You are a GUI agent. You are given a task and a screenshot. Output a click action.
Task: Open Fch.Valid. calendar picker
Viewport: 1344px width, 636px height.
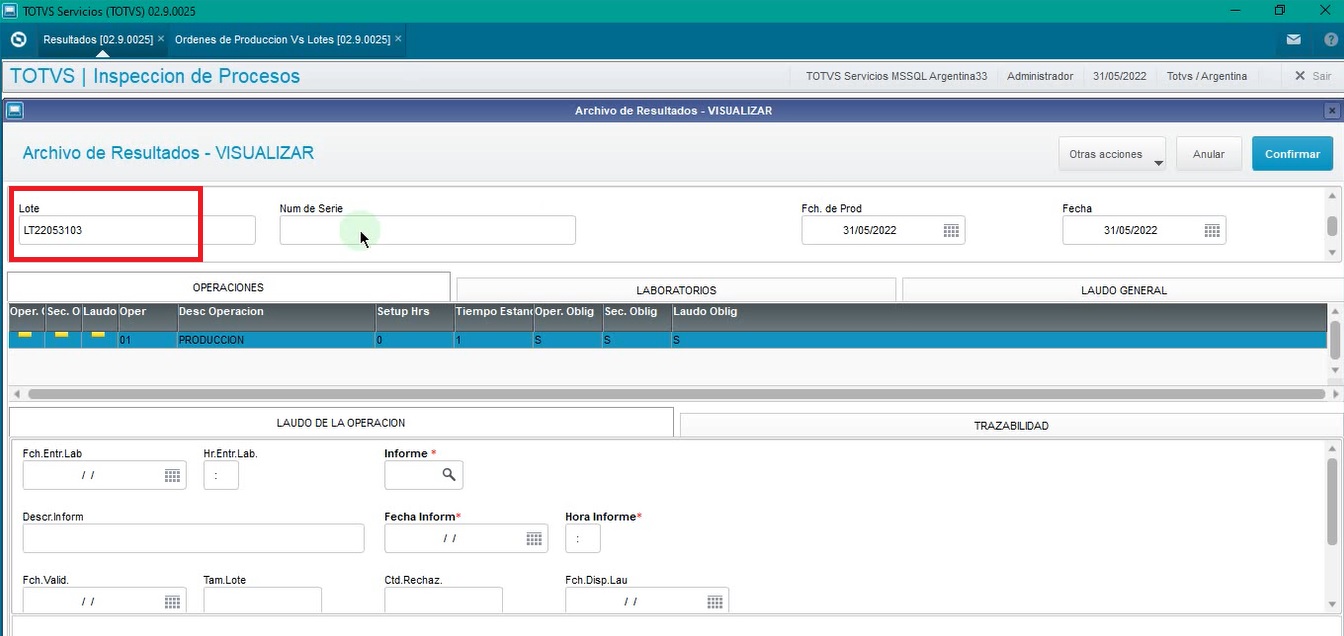pos(172,601)
